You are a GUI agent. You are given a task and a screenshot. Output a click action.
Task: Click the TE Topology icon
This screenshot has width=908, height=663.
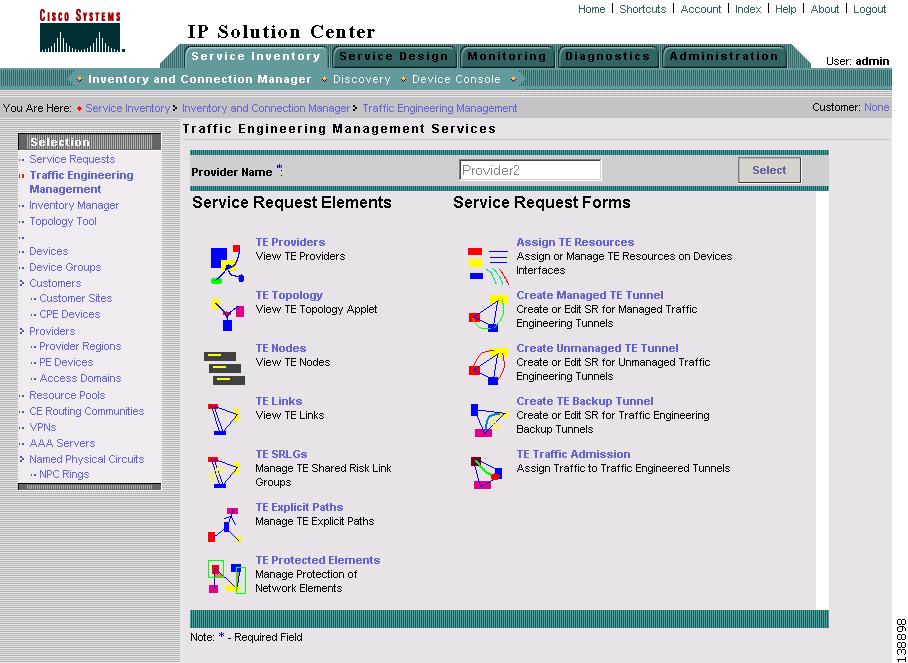(x=227, y=314)
